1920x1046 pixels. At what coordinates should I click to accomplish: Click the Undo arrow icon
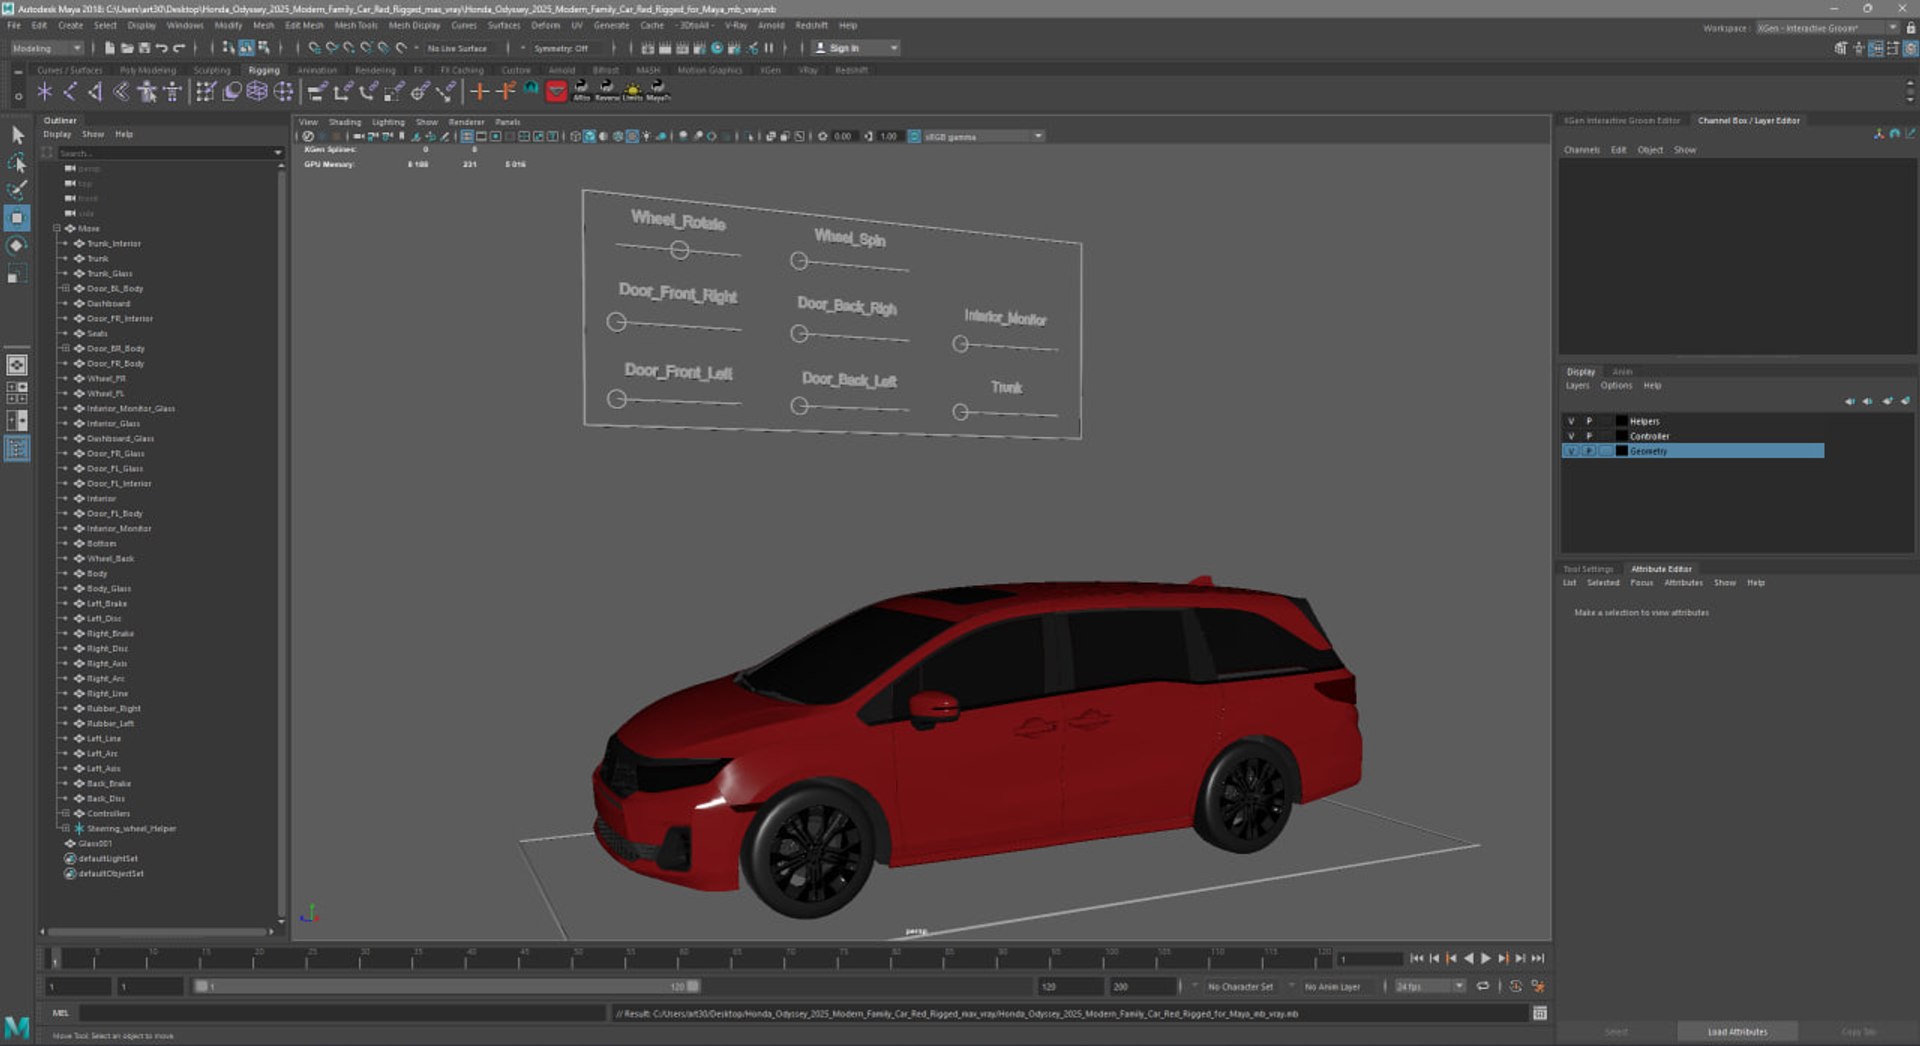[161, 48]
